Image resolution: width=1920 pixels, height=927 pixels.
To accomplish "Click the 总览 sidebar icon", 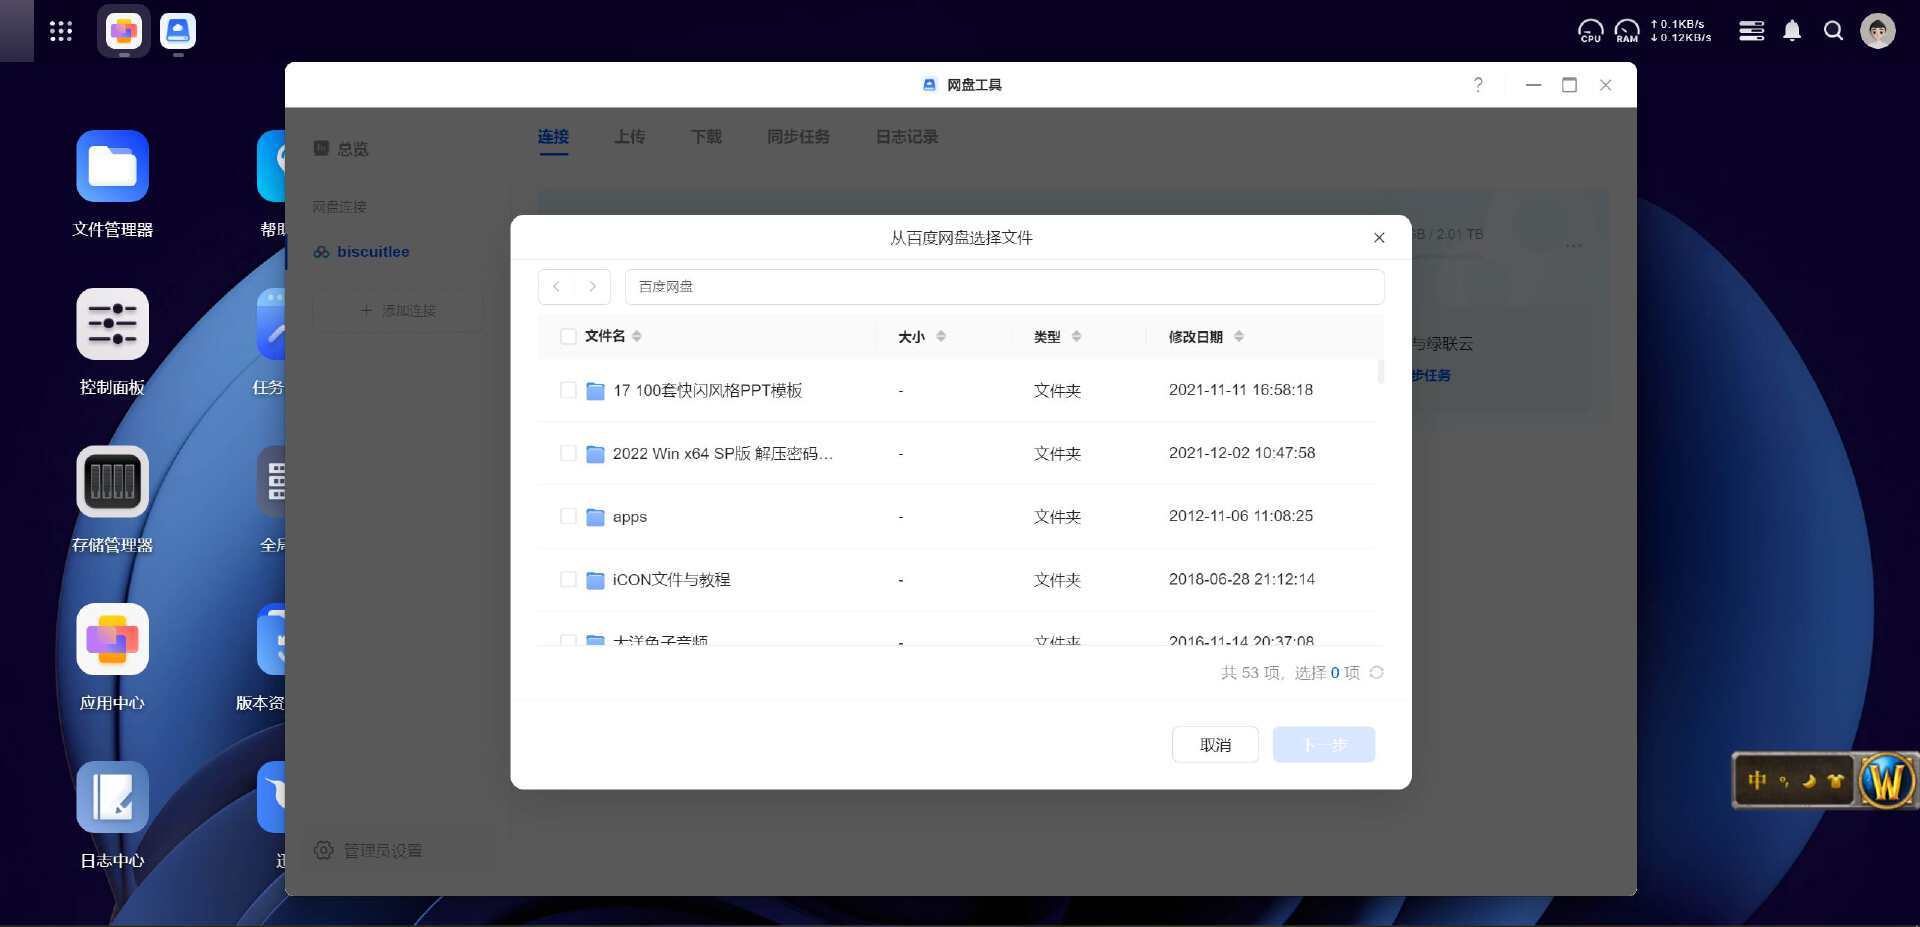I will pyautogui.click(x=321, y=148).
